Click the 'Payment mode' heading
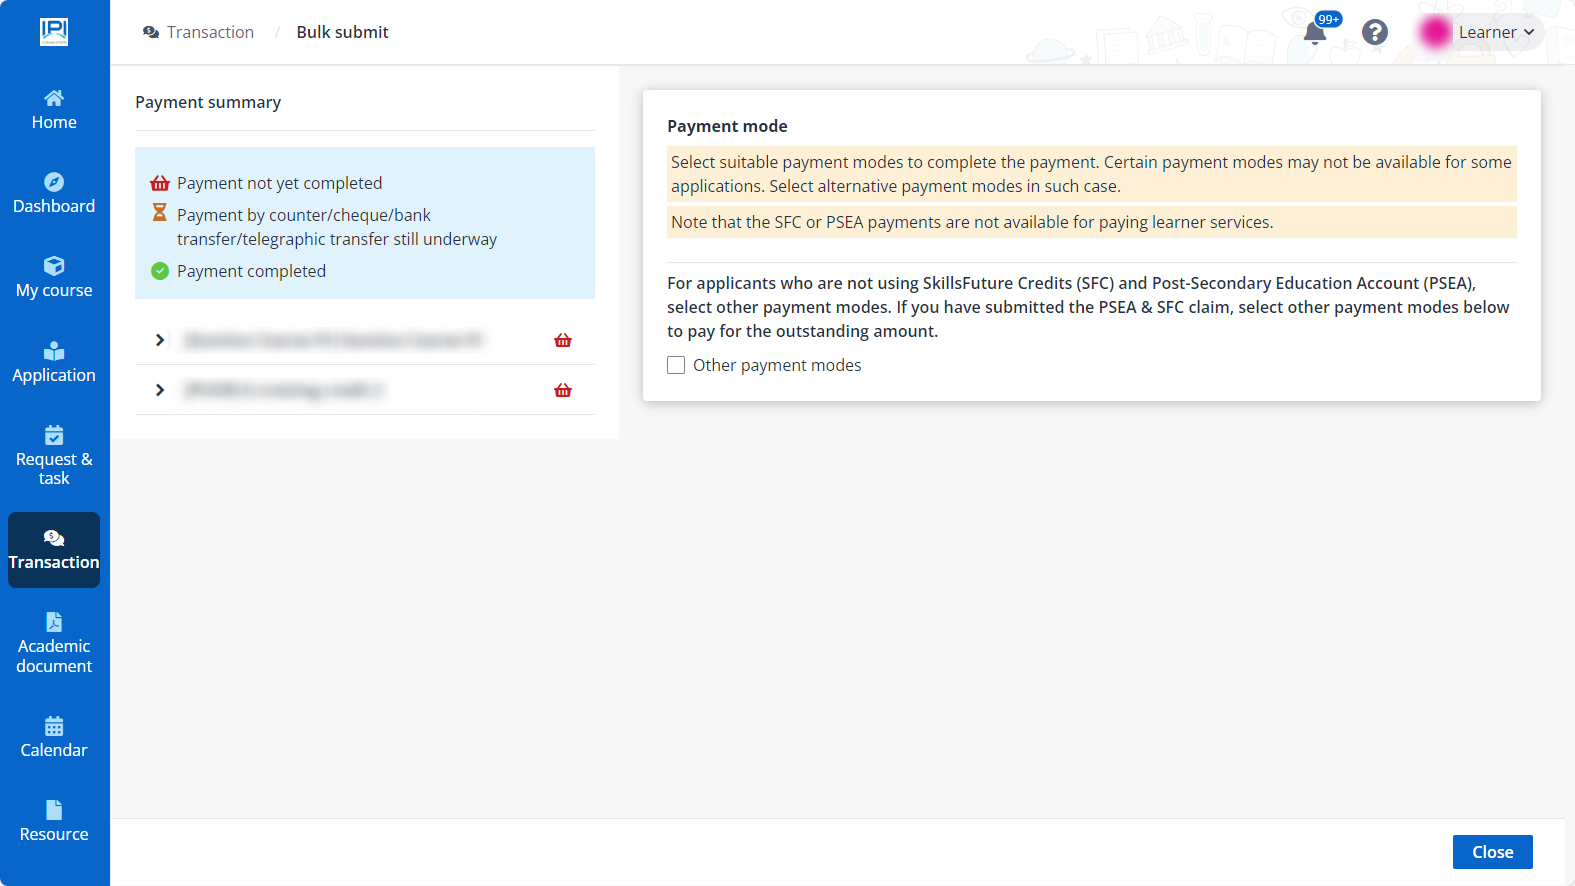Image resolution: width=1575 pixels, height=886 pixels. click(x=727, y=126)
